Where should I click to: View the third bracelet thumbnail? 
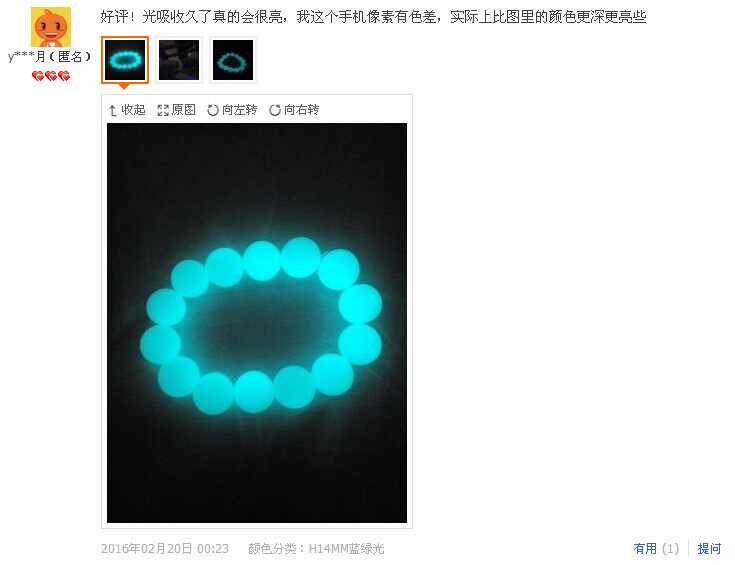coord(233,60)
